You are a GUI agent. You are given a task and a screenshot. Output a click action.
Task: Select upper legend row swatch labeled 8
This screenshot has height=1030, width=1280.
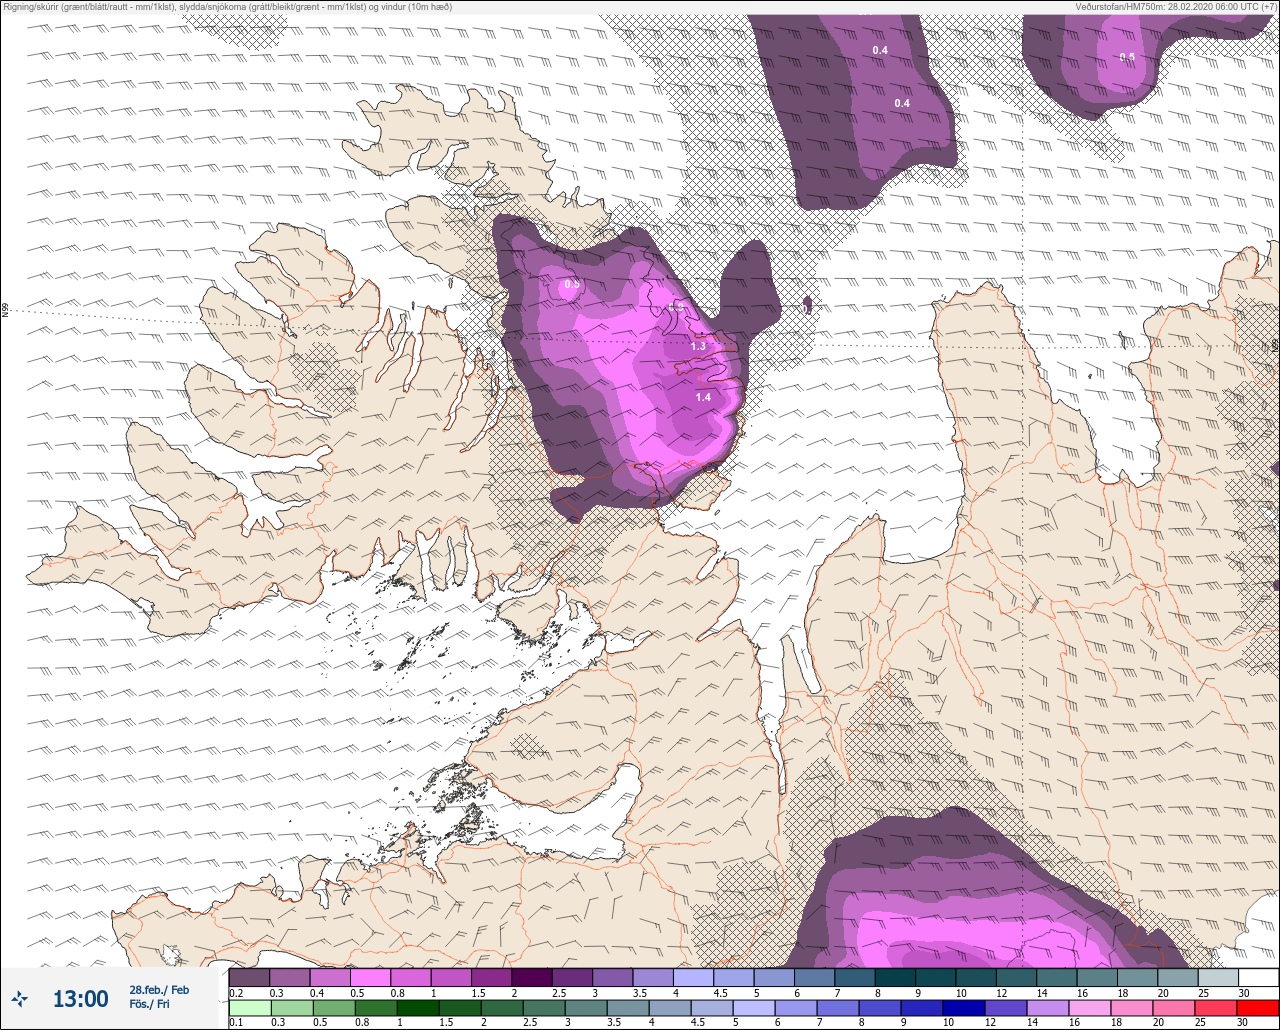[895, 978]
